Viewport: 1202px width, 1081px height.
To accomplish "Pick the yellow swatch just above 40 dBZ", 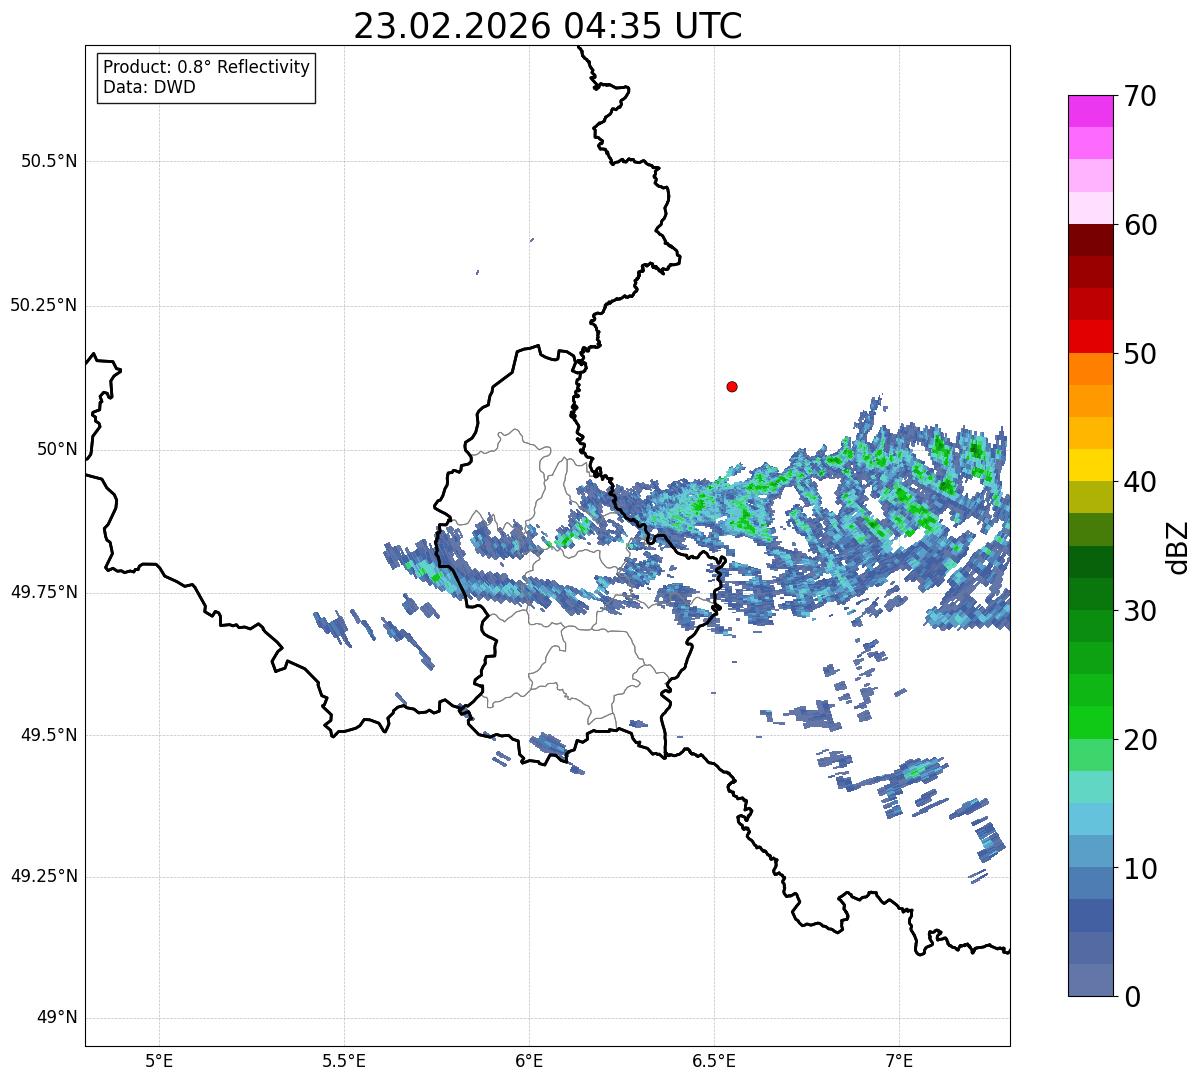I will (1090, 465).
